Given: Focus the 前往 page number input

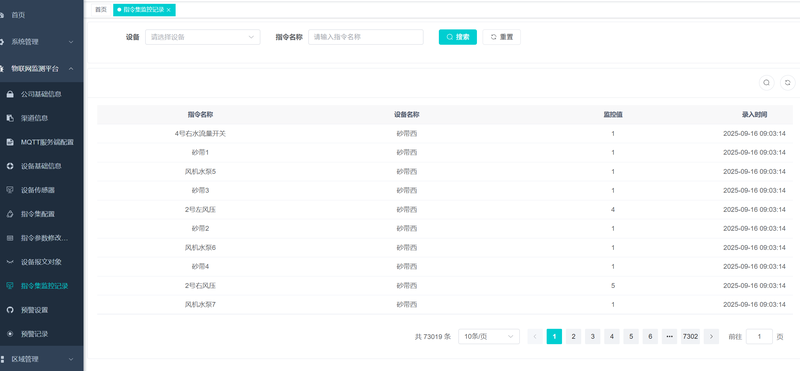Looking at the screenshot, I should coord(759,336).
